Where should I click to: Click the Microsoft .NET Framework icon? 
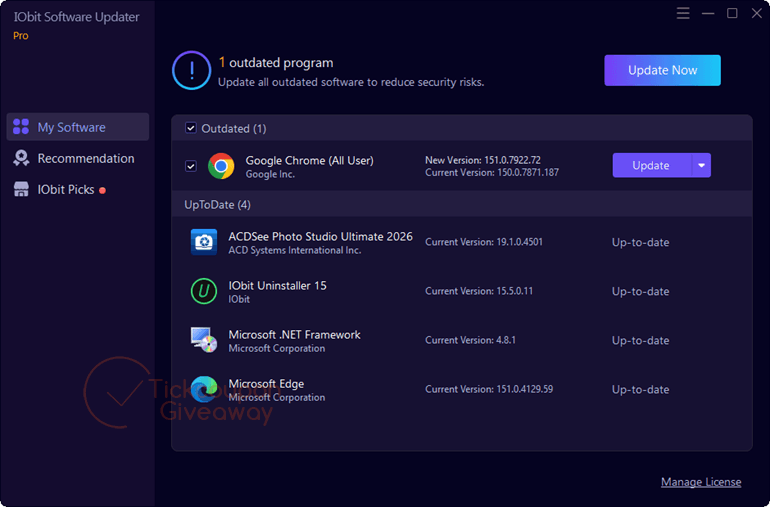tap(204, 340)
